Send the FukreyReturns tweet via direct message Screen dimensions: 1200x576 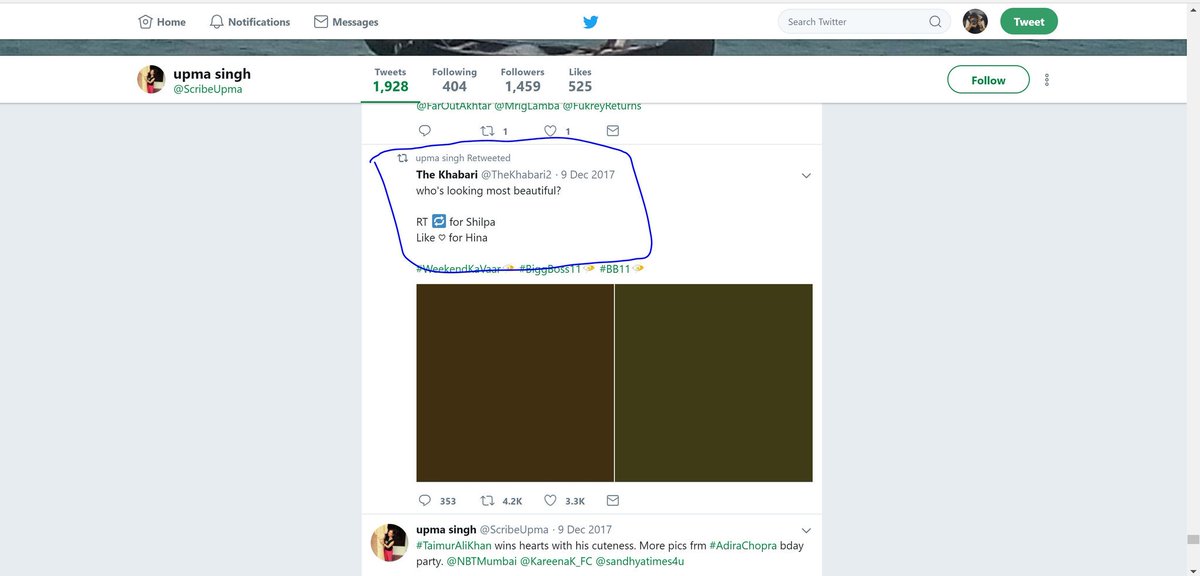[x=613, y=131]
